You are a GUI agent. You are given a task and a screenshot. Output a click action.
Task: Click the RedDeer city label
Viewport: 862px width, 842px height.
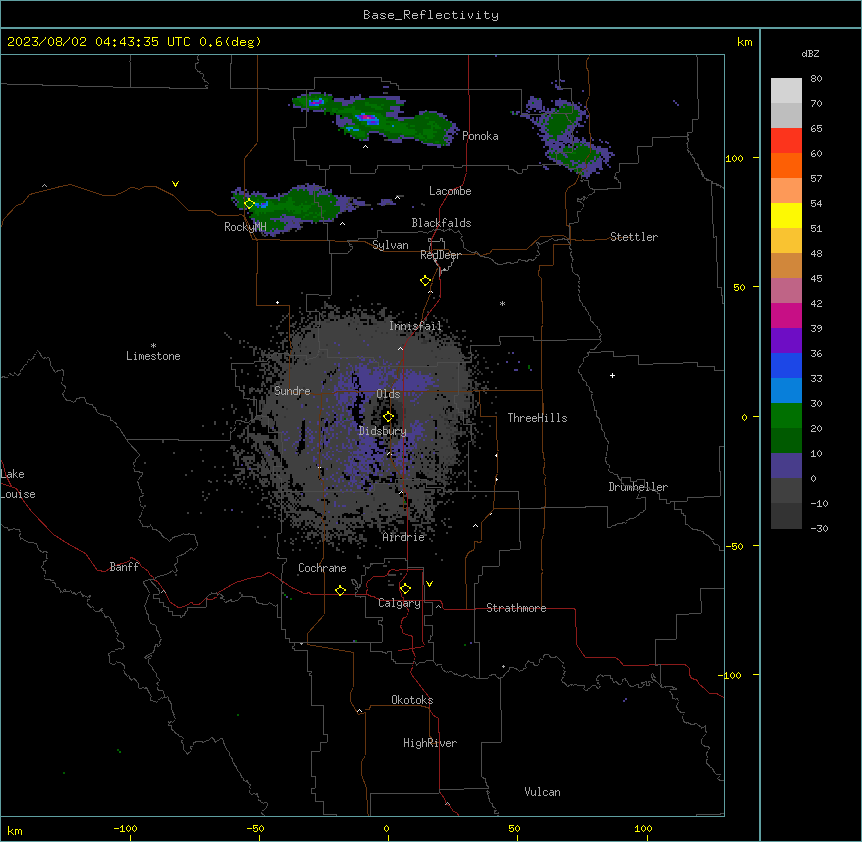tap(440, 255)
